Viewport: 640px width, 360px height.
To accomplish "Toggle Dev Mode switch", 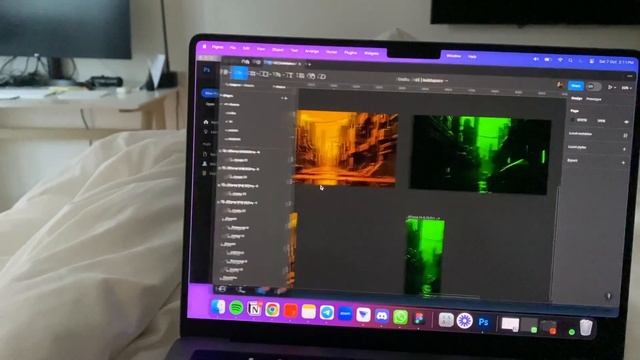I will [593, 87].
